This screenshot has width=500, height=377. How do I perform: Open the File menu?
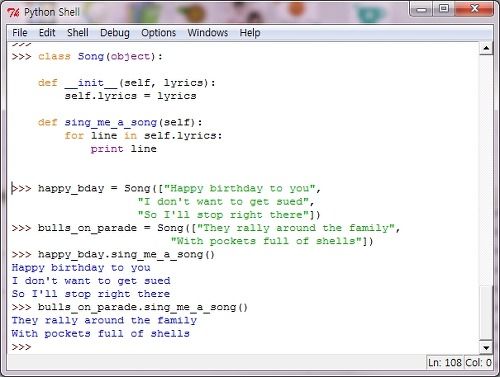(x=20, y=33)
